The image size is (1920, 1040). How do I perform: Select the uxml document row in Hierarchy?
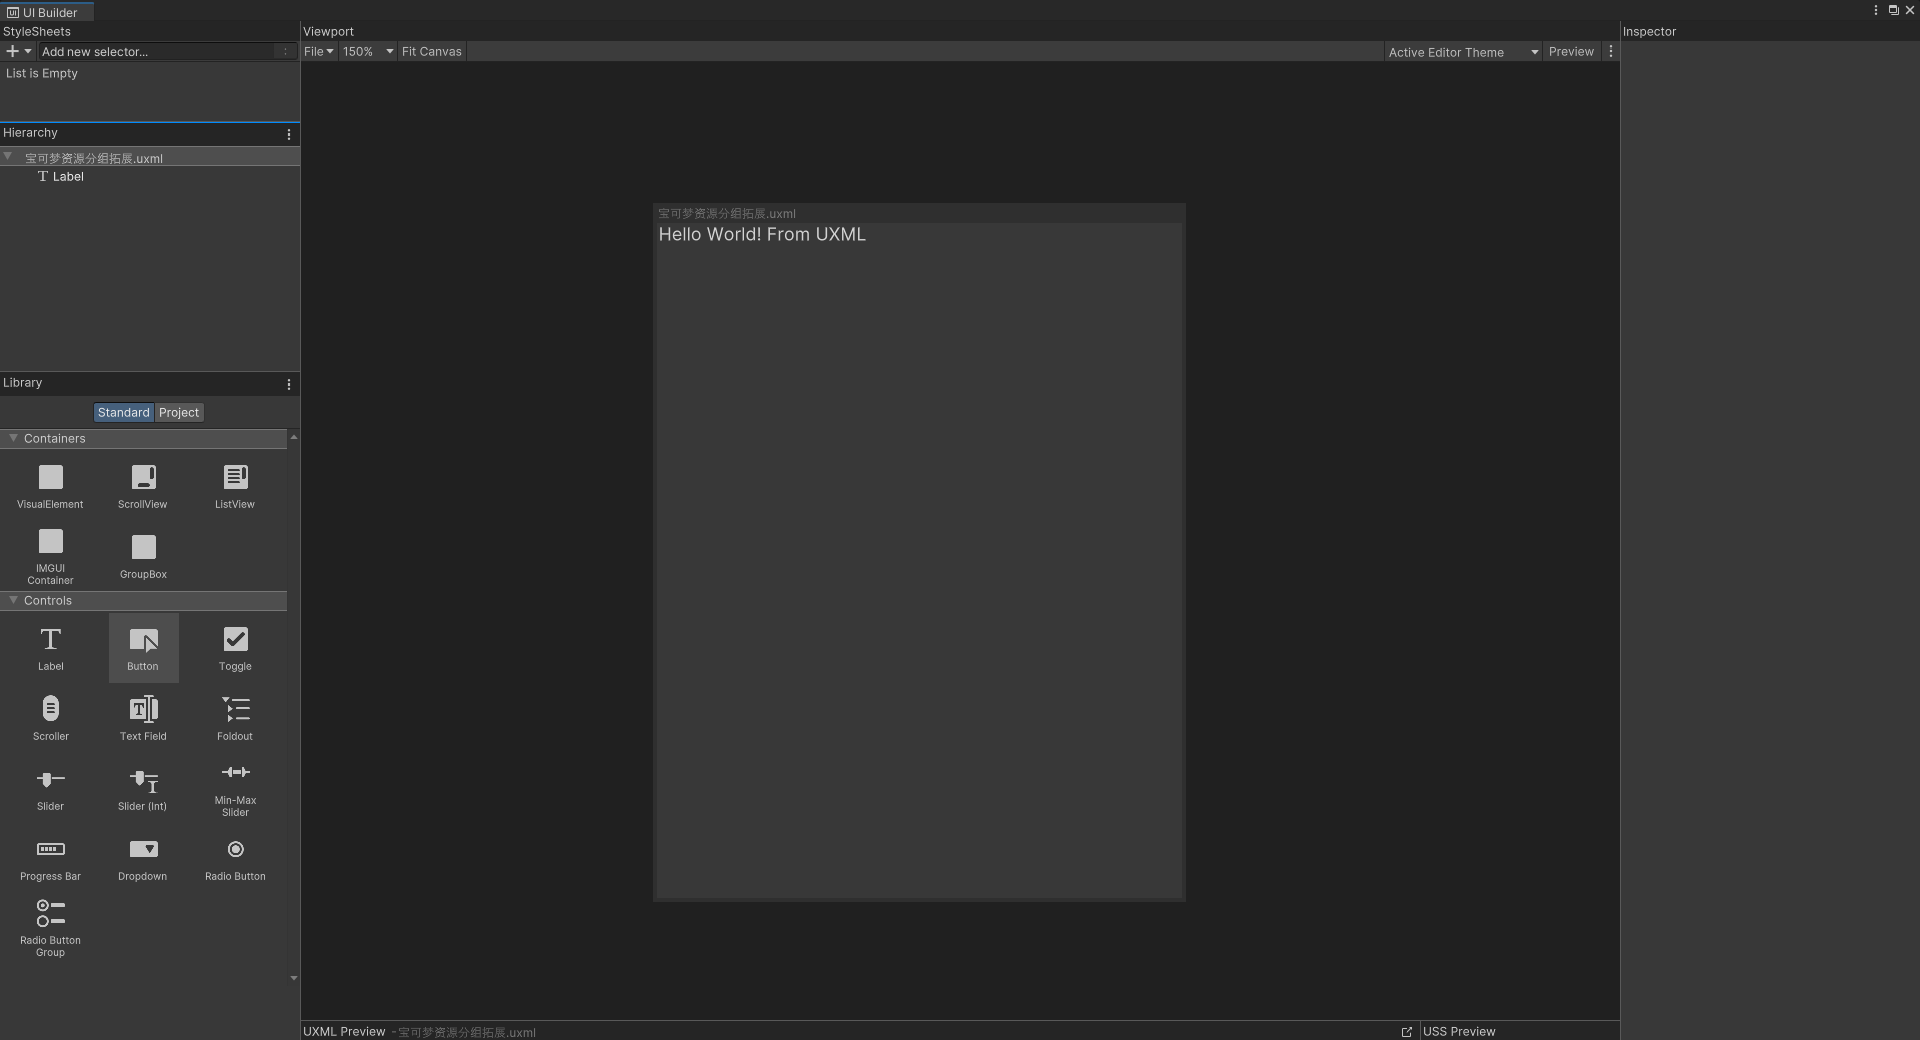(150, 158)
